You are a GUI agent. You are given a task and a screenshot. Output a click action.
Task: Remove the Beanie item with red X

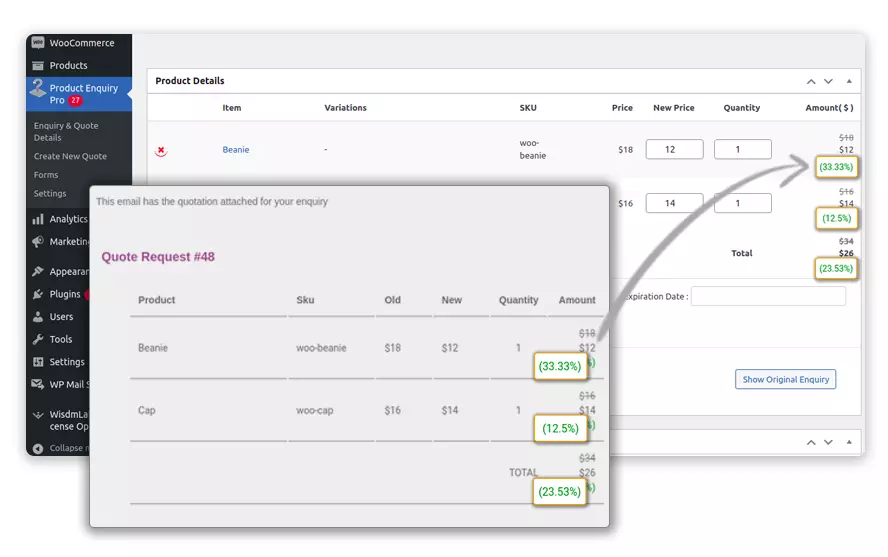[x=161, y=150]
